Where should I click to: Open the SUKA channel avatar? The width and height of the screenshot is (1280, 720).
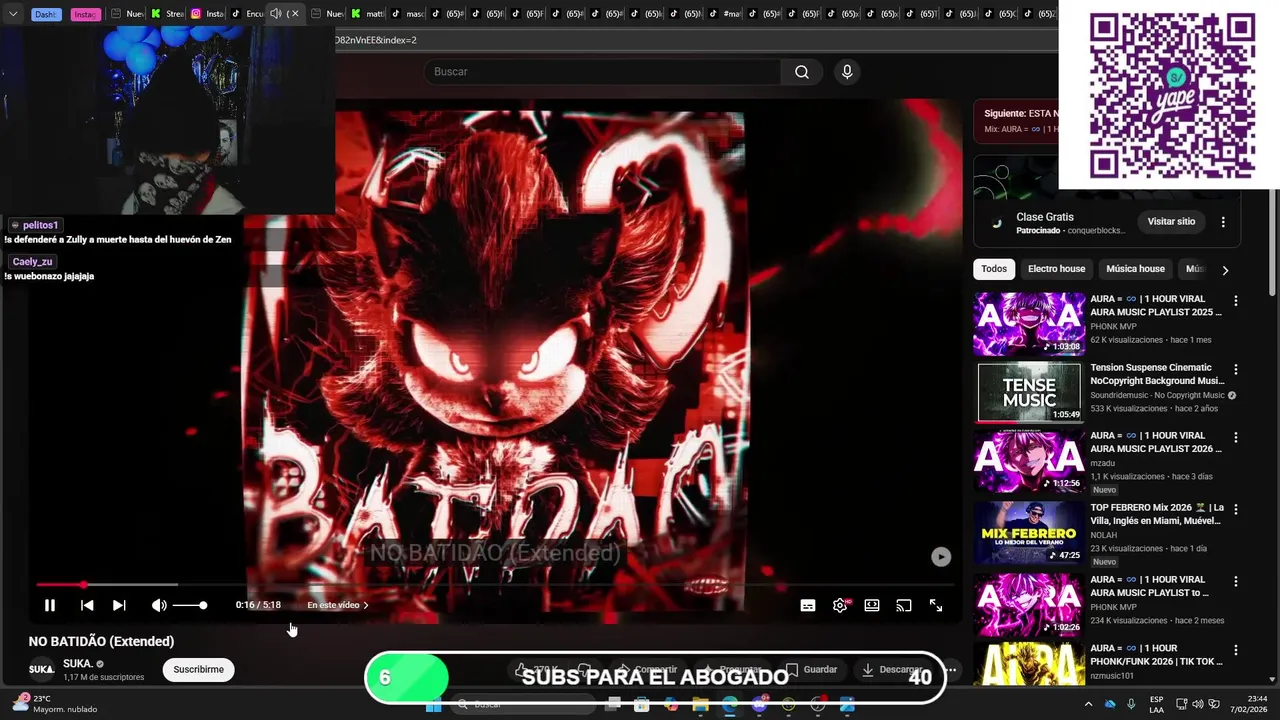pyautogui.click(x=42, y=669)
